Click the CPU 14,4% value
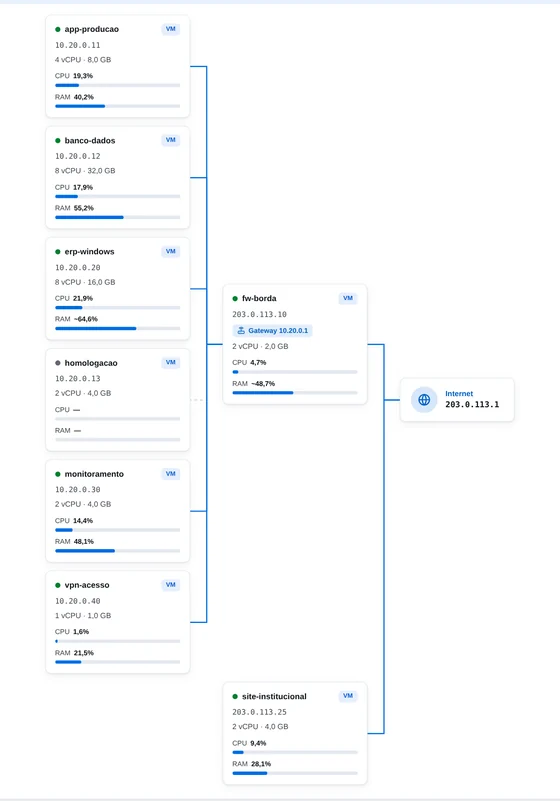The image size is (560, 801). (x=83, y=521)
